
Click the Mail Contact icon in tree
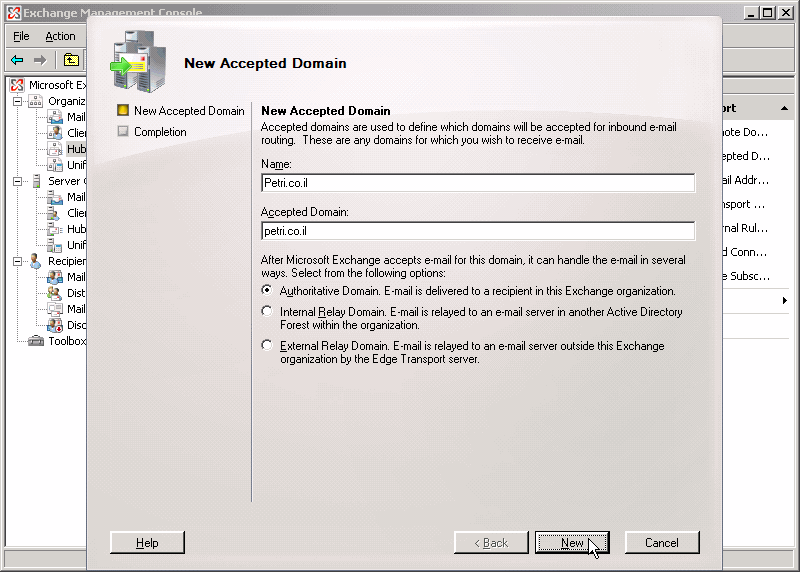[55, 309]
